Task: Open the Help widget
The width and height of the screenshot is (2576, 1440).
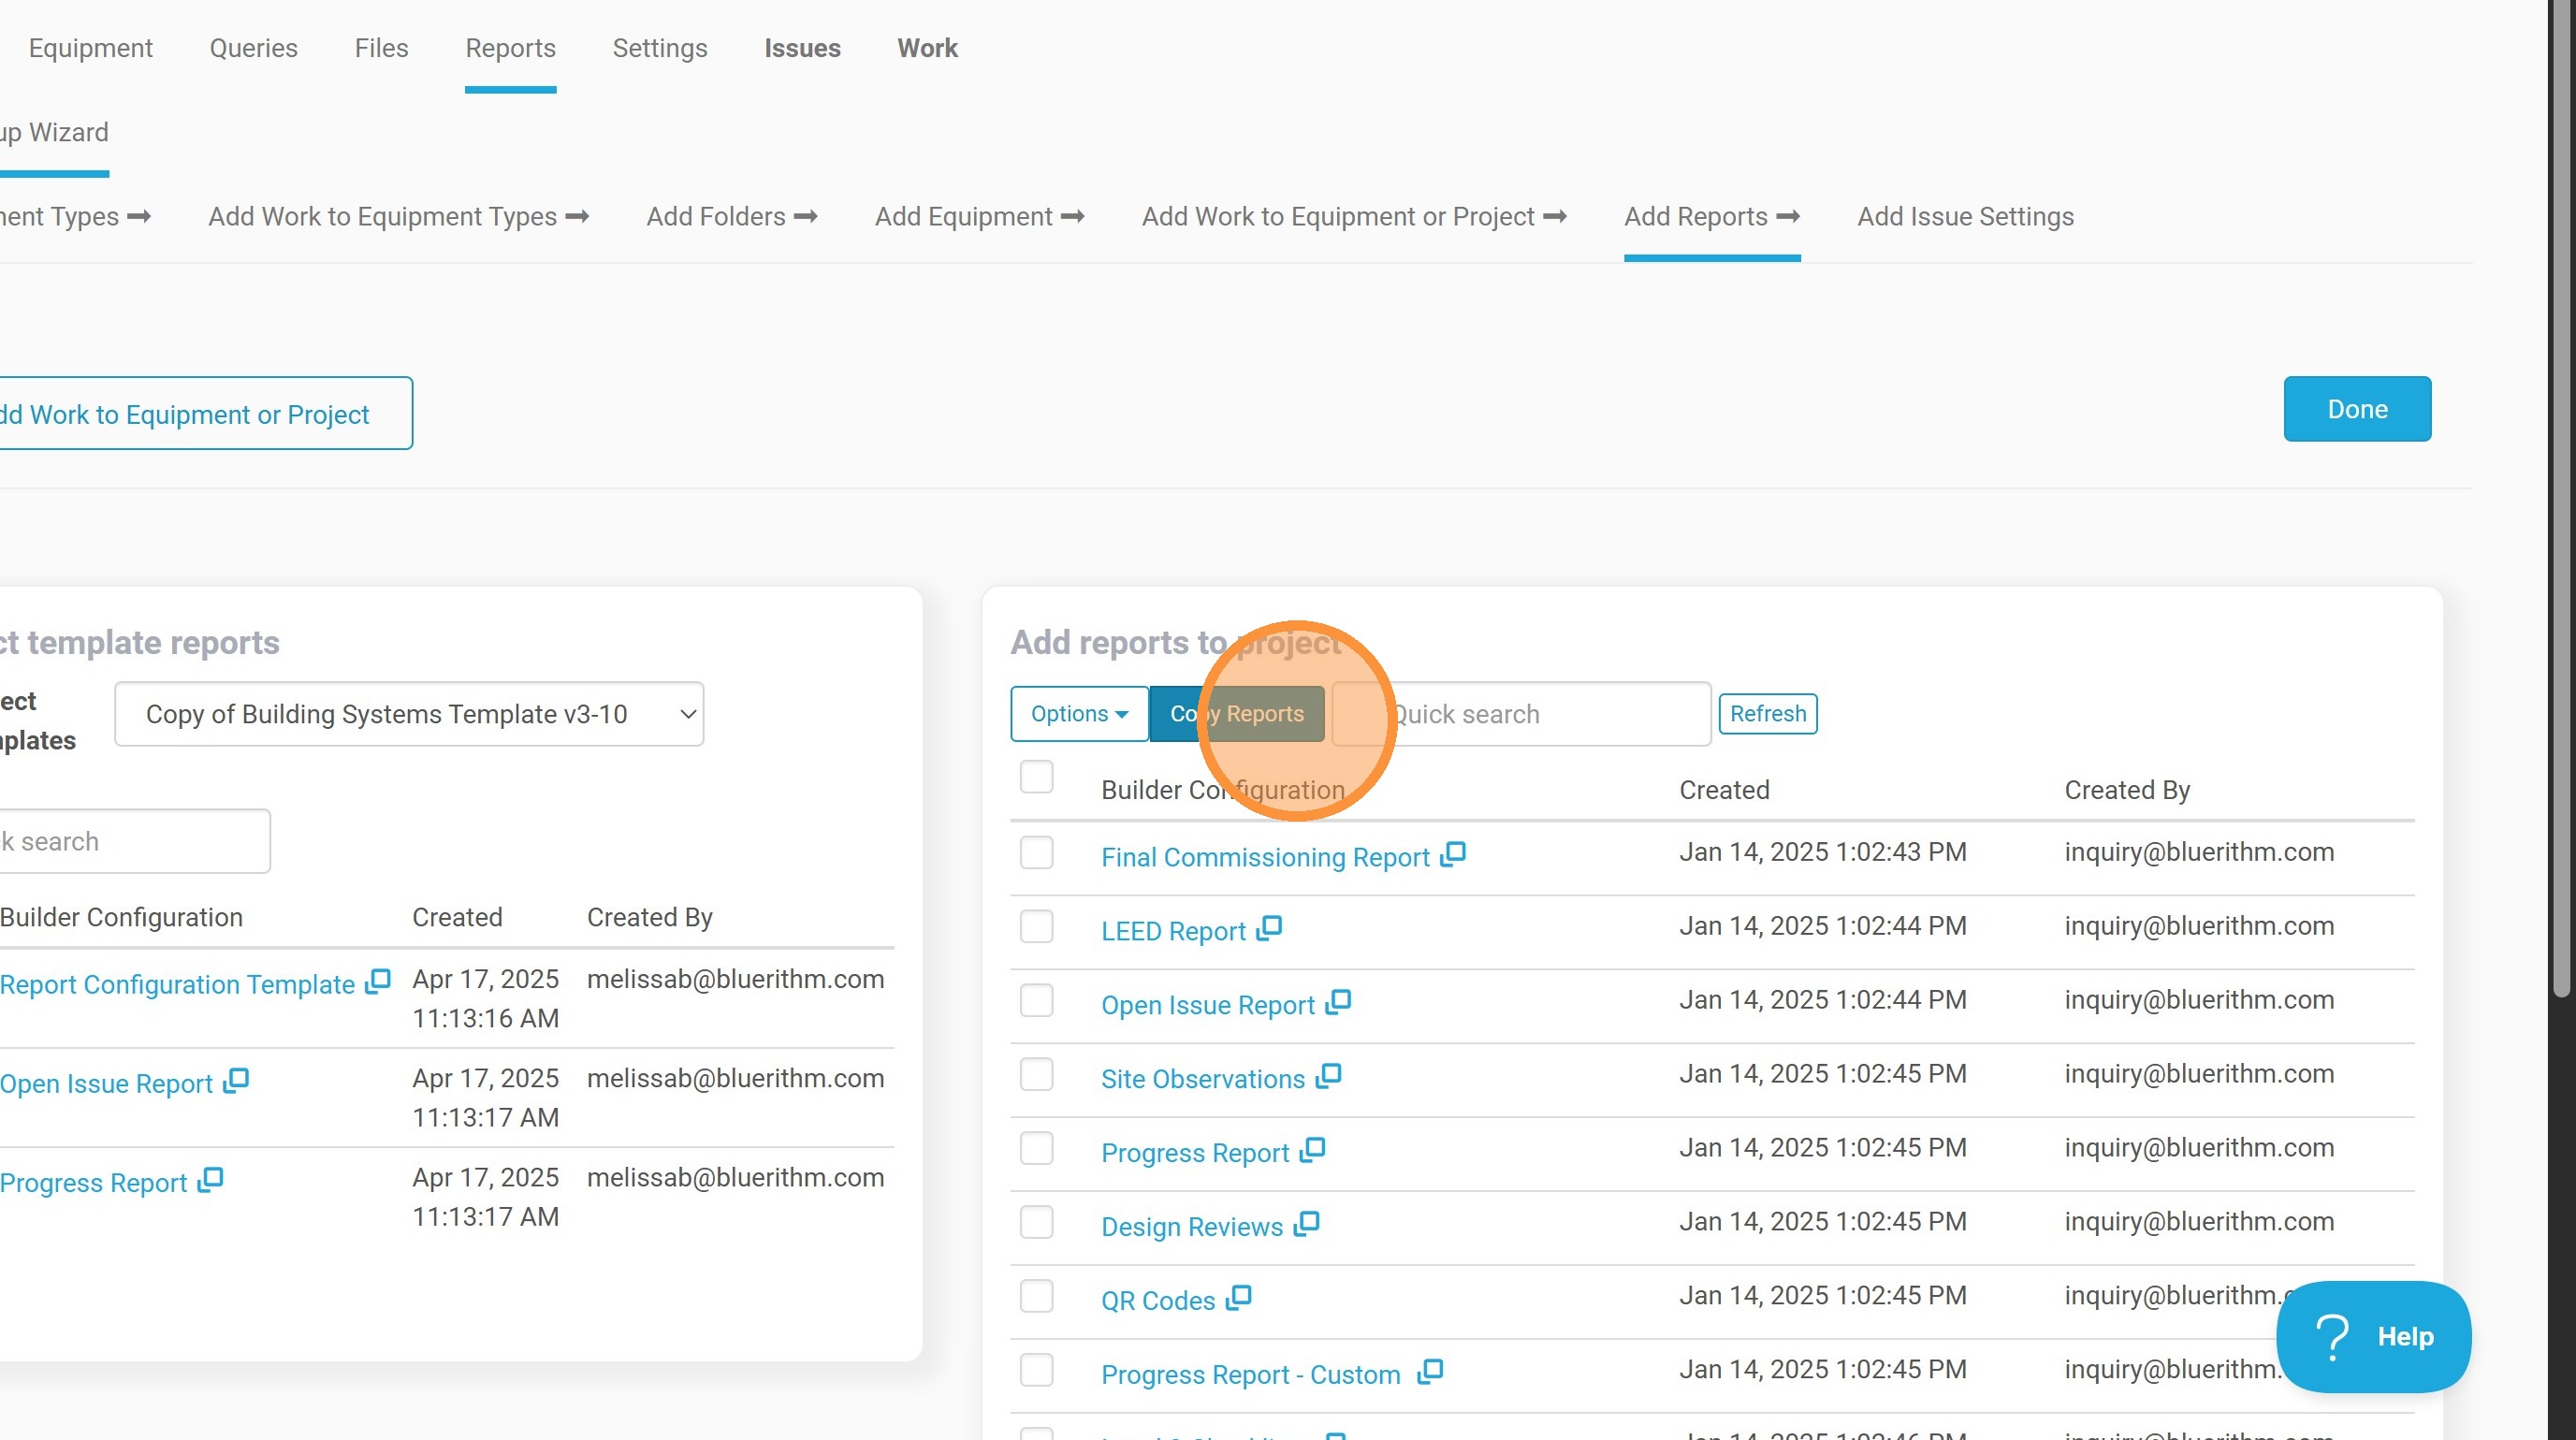Action: coord(2375,1336)
